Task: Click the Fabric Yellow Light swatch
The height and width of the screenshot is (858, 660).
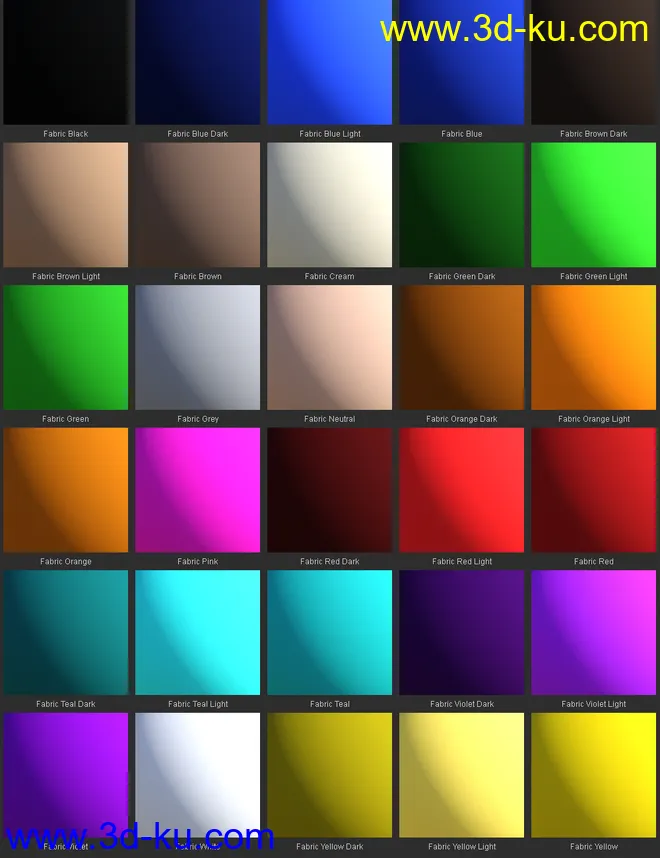Action: [462, 775]
